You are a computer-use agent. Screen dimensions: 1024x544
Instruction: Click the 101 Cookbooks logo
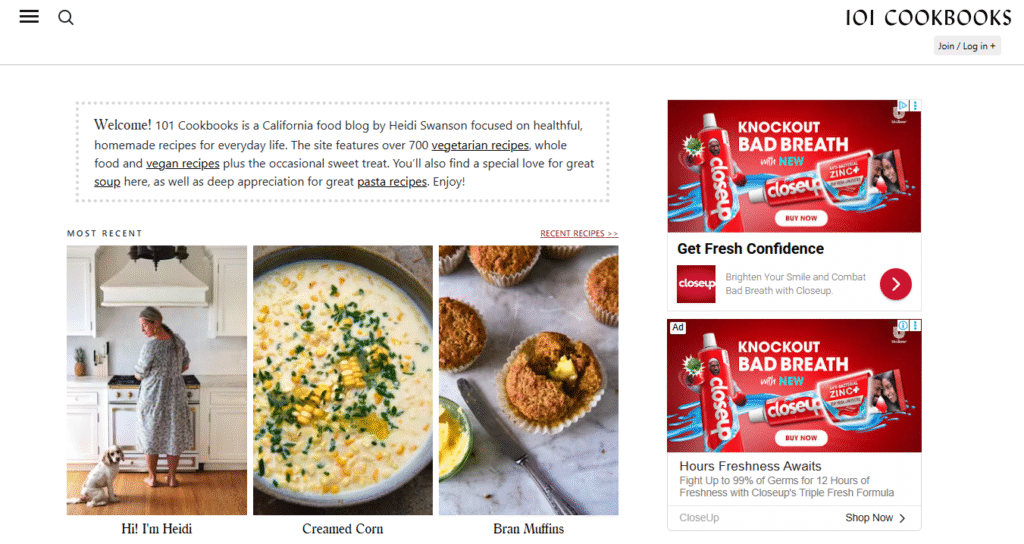(928, 18)
